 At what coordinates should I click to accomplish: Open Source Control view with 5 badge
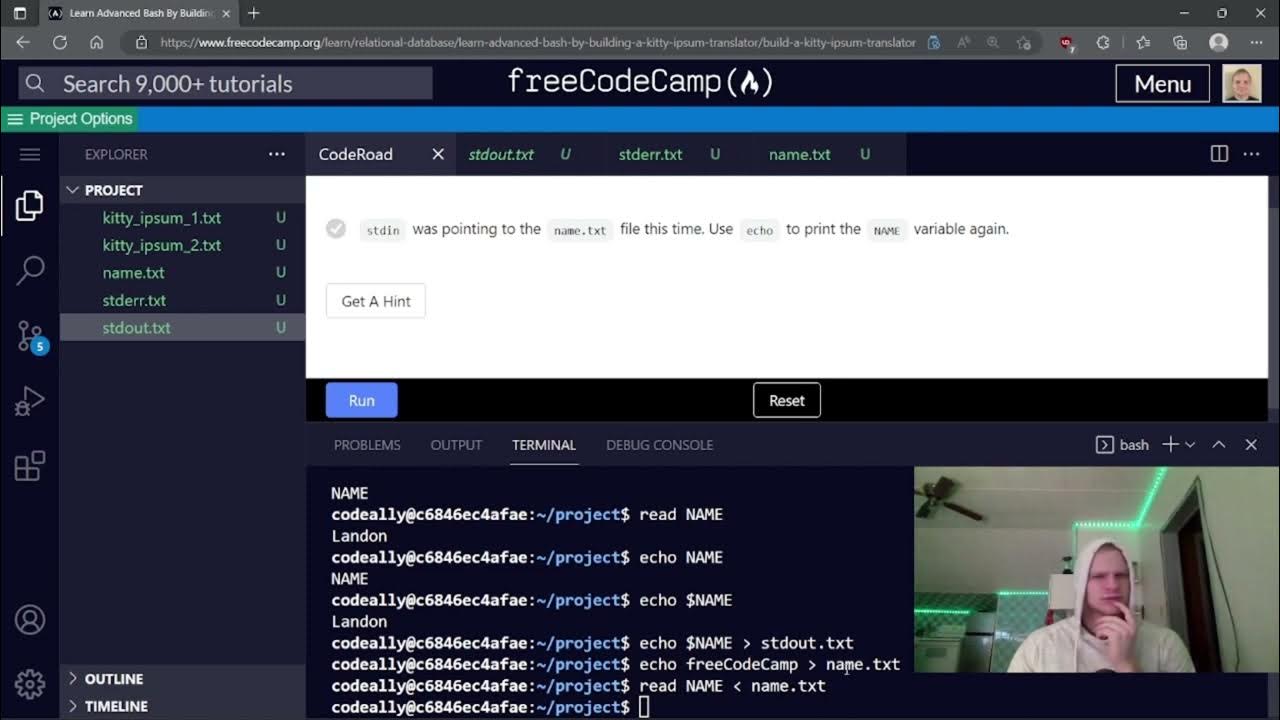pyautogui.click(x=30, y=337)
